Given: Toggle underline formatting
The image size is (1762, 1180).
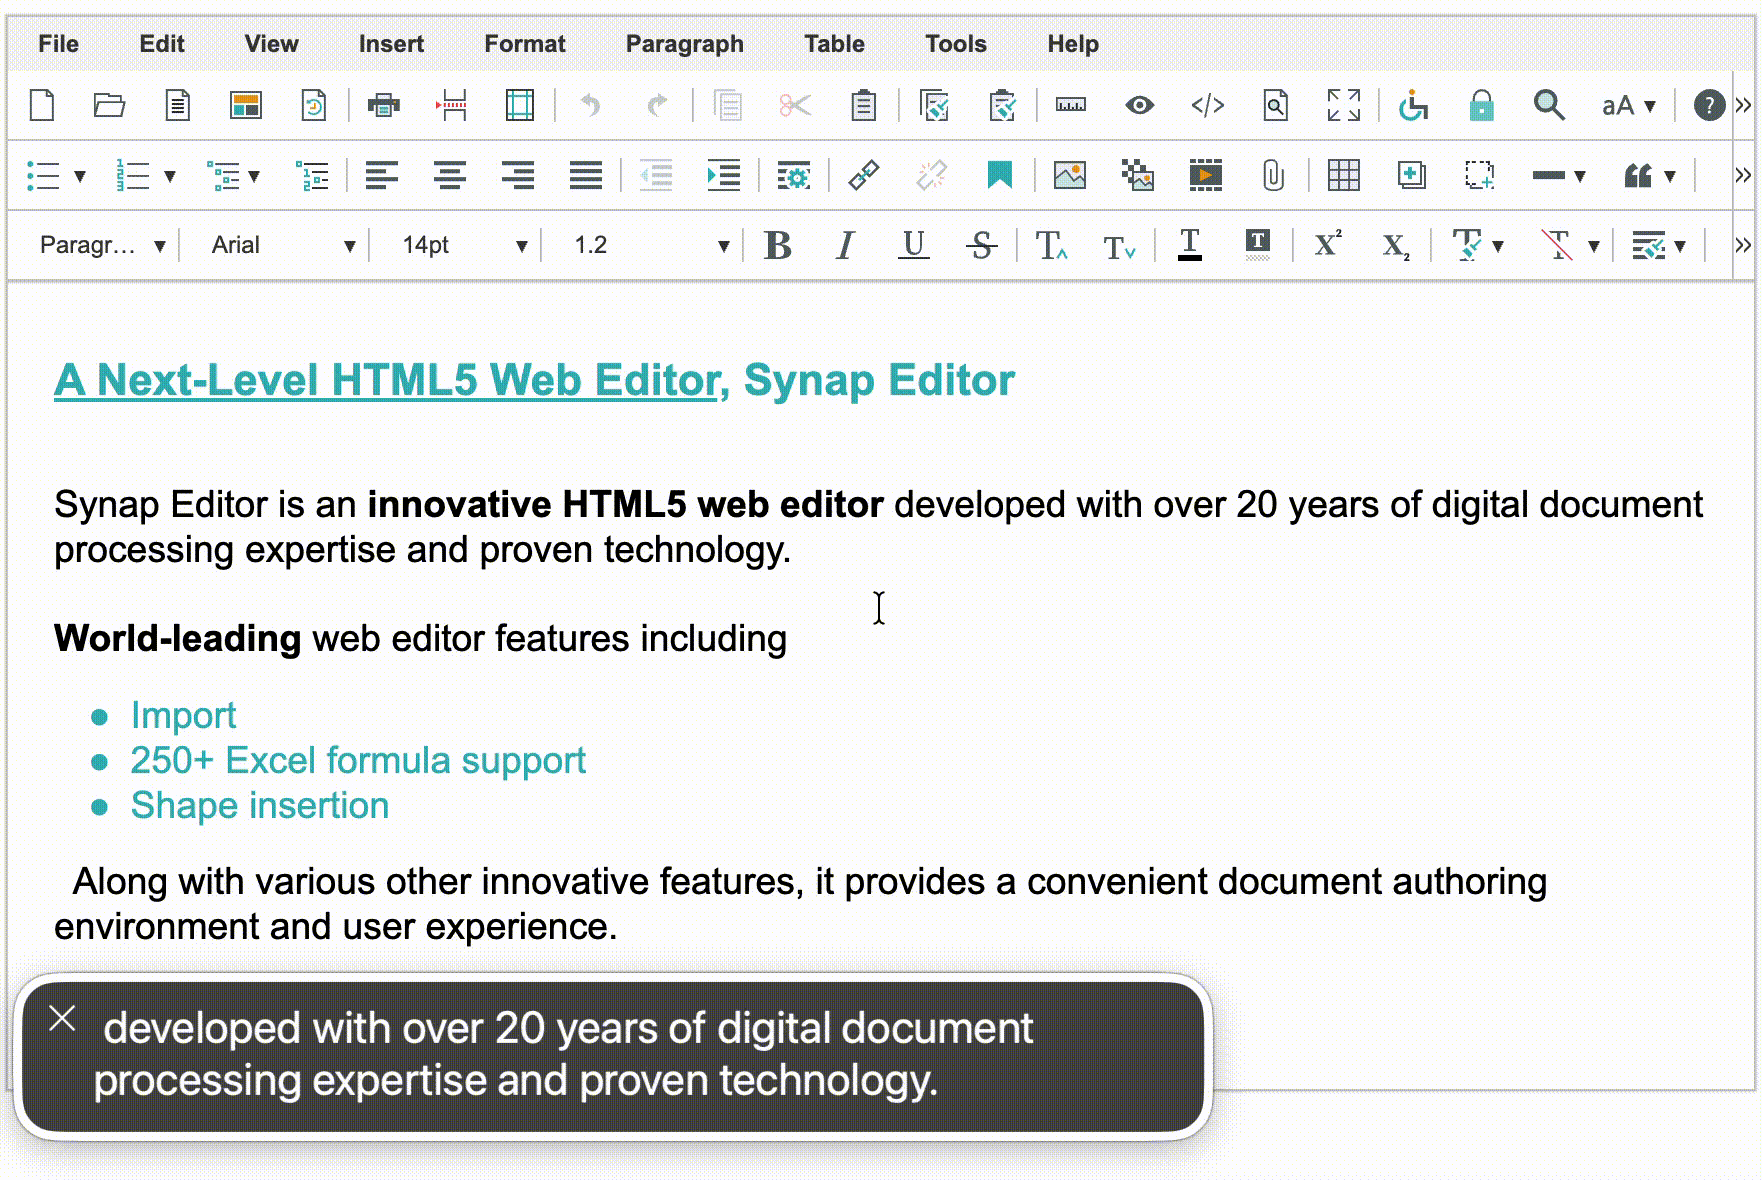Looking at the screenshot, I should point(913,245).
